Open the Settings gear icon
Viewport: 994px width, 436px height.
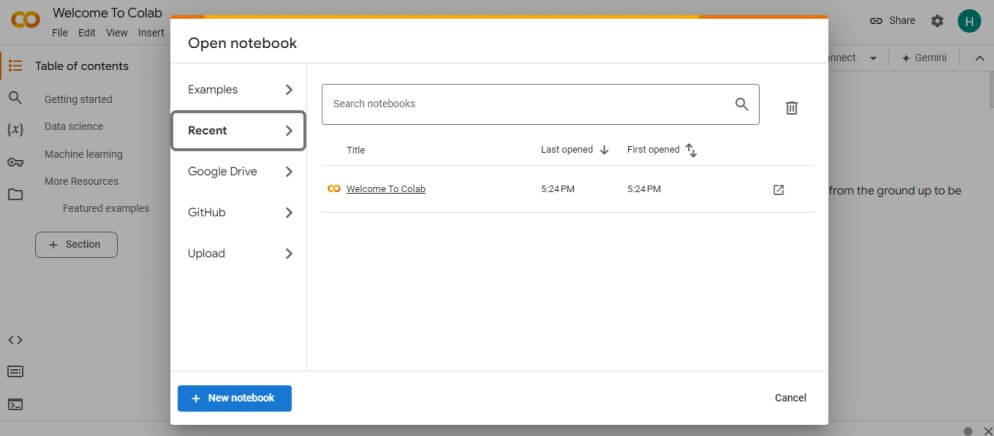[x=937, y=21]
